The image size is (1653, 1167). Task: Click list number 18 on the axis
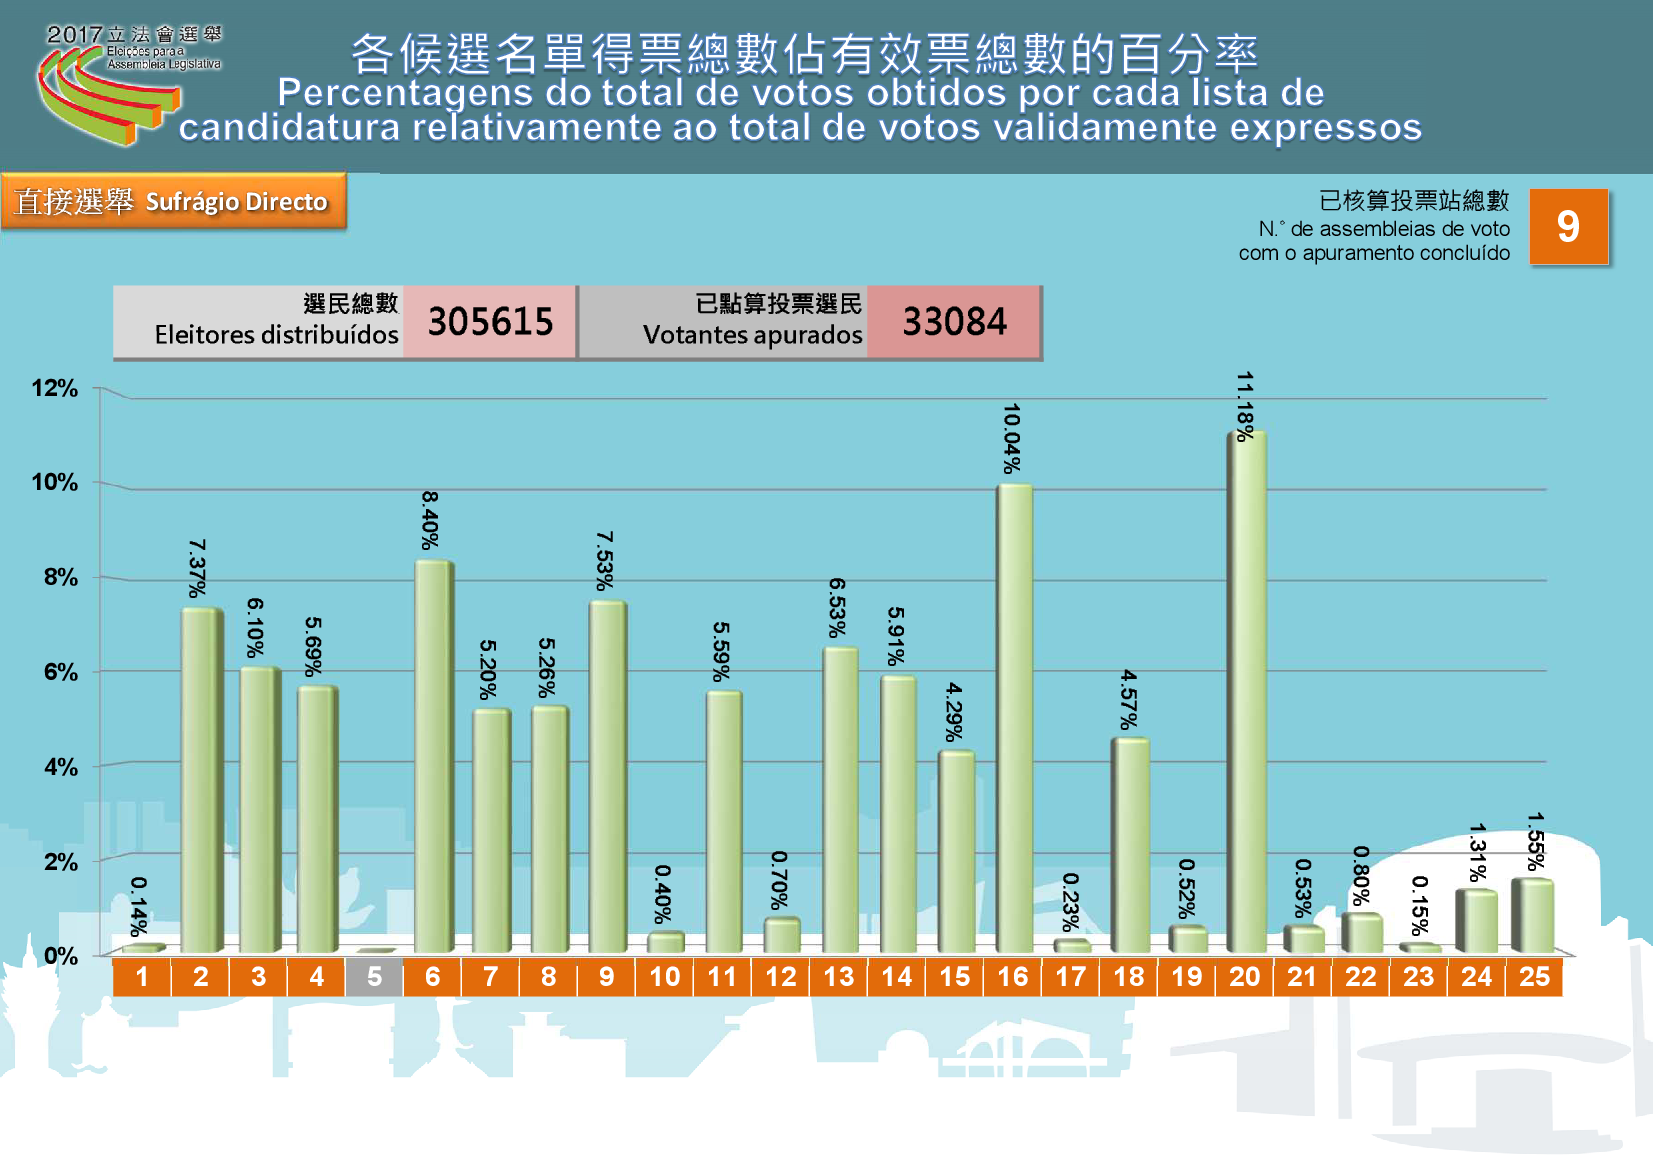click(x=1128, y=977)
